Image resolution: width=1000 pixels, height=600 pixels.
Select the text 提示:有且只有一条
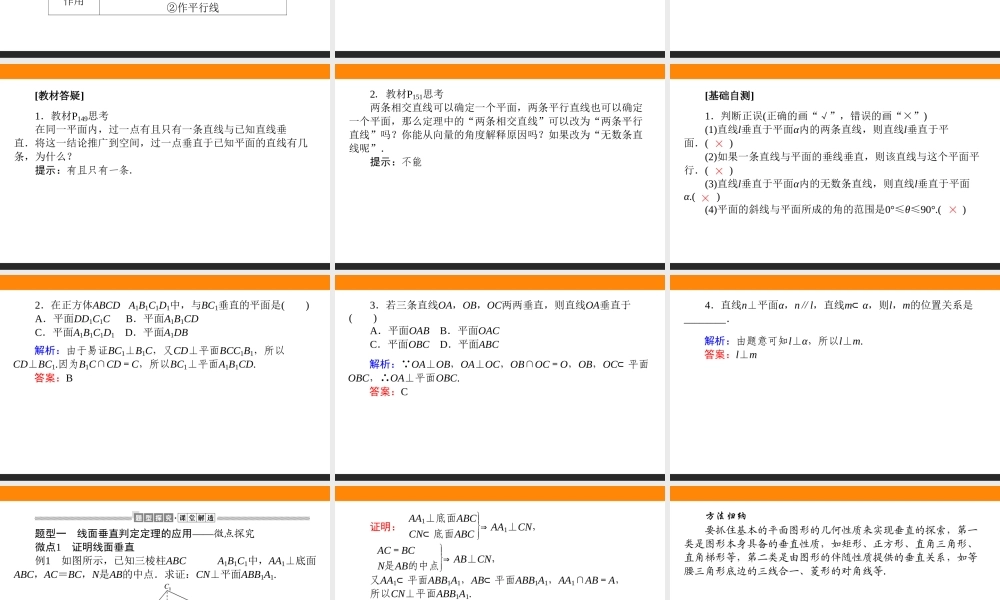(83, 170)
